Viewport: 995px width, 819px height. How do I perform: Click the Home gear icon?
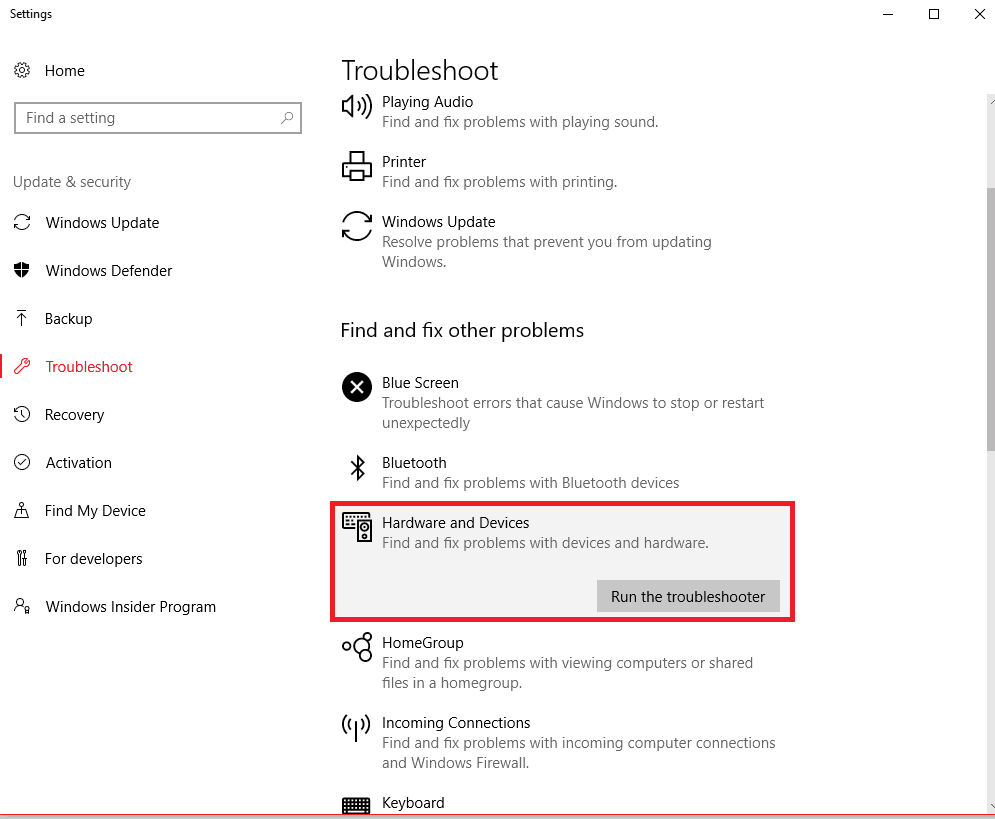[x=22, y=70]
